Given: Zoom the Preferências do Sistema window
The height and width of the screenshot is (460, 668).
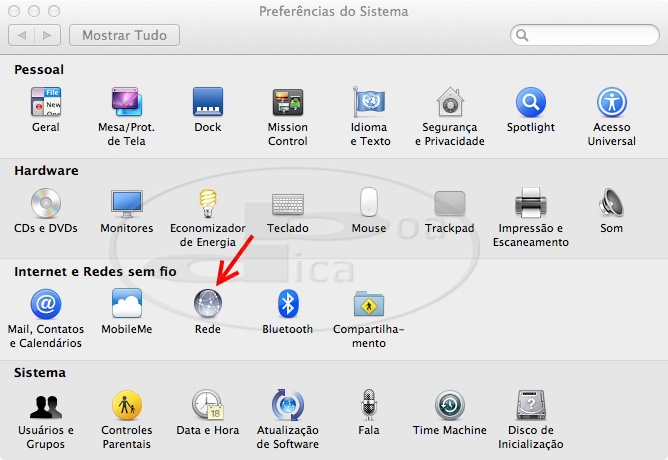Looking at the screenshot, I should 54,11.
